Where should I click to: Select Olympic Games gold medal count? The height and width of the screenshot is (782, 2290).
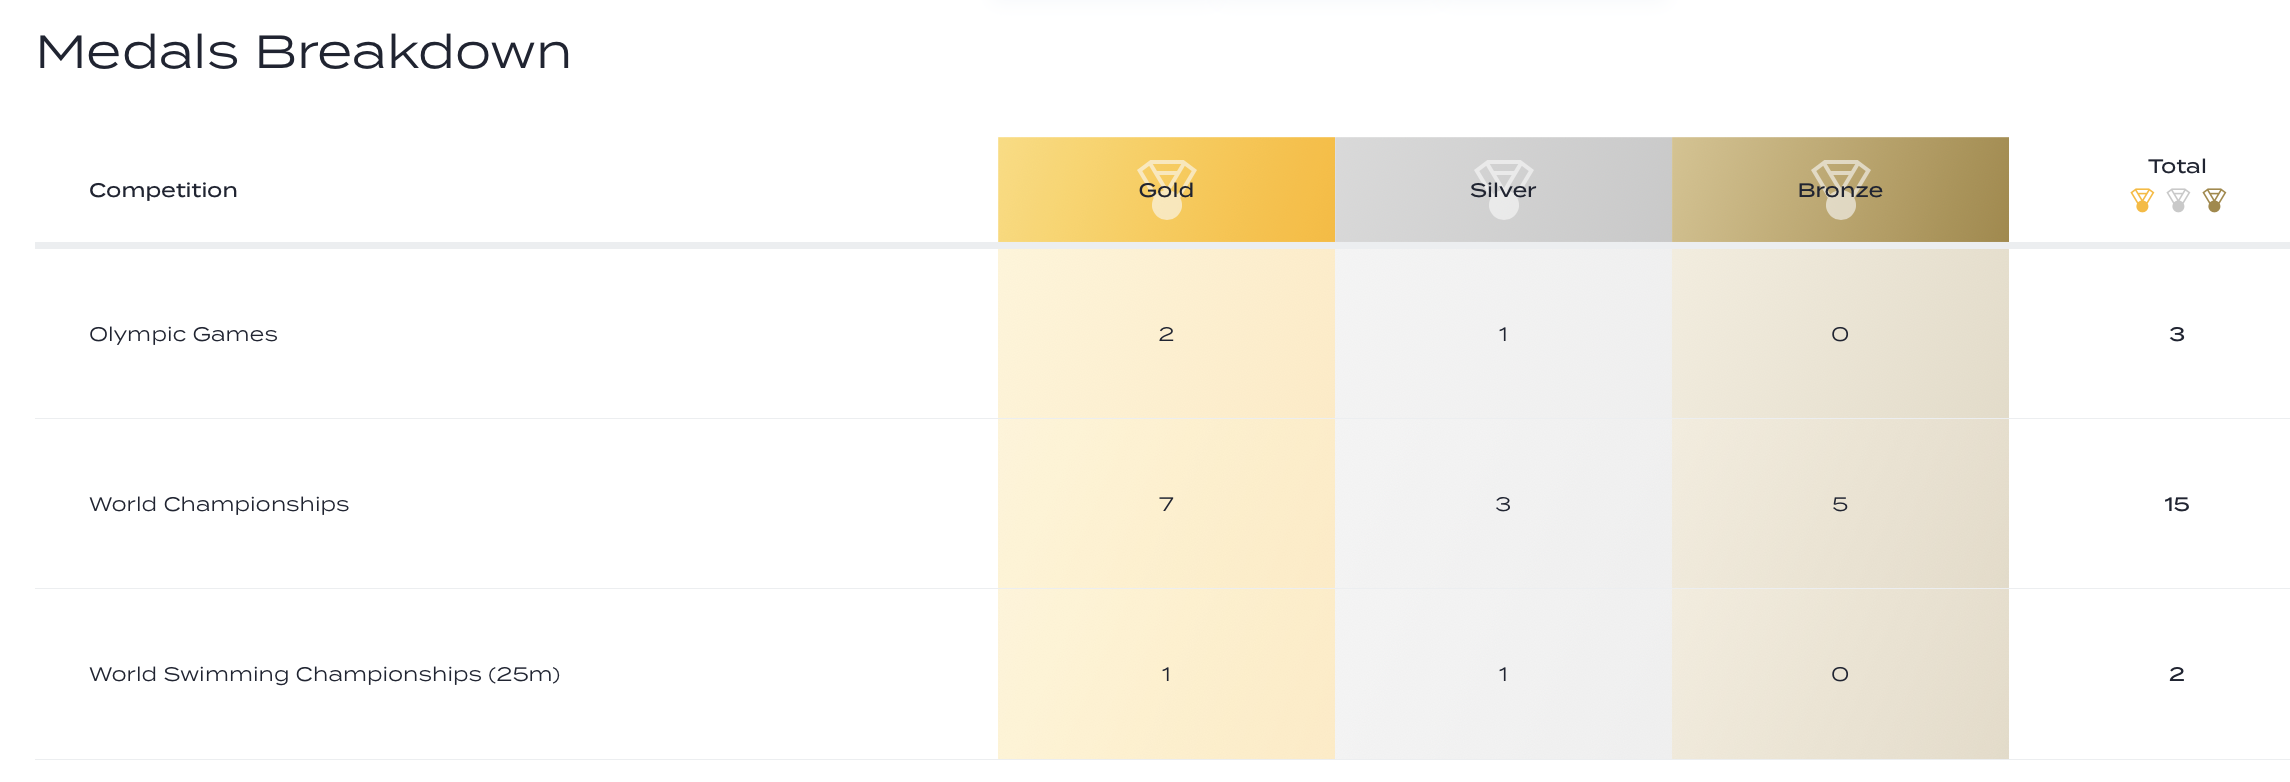click(x=1166, y=334)
